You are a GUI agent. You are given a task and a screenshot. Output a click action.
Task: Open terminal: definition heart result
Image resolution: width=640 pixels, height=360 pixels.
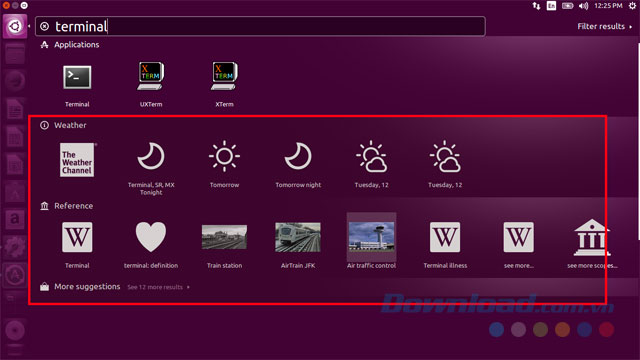tap(151, 237)
